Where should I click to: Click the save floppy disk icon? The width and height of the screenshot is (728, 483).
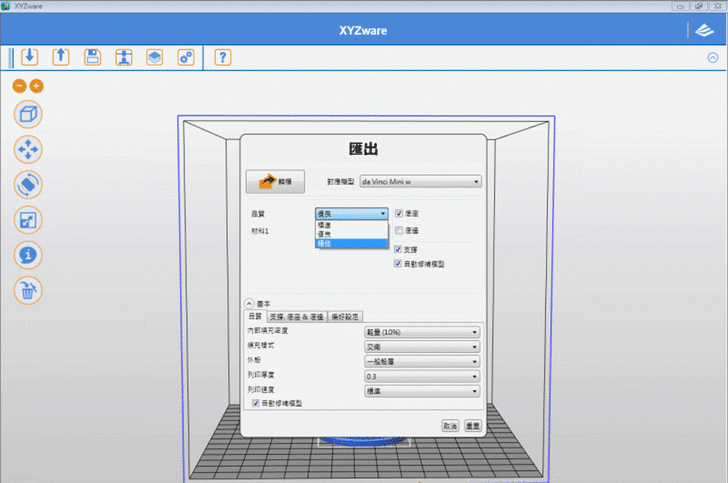92,57
